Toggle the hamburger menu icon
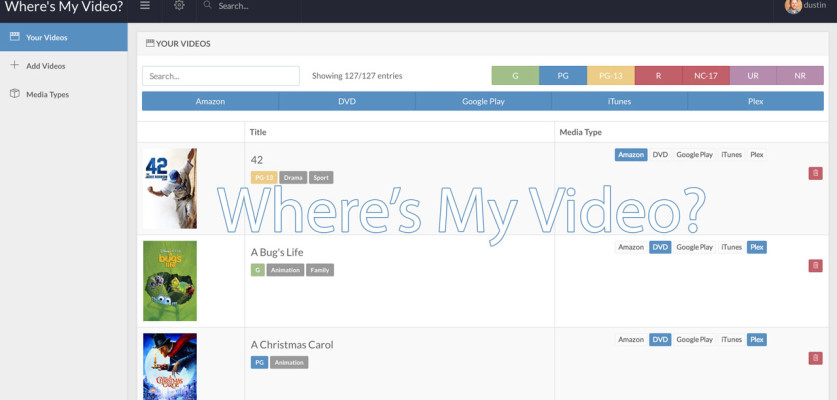Screen dimensions: 837x400 pyautogui.click(x=145, y=5)
